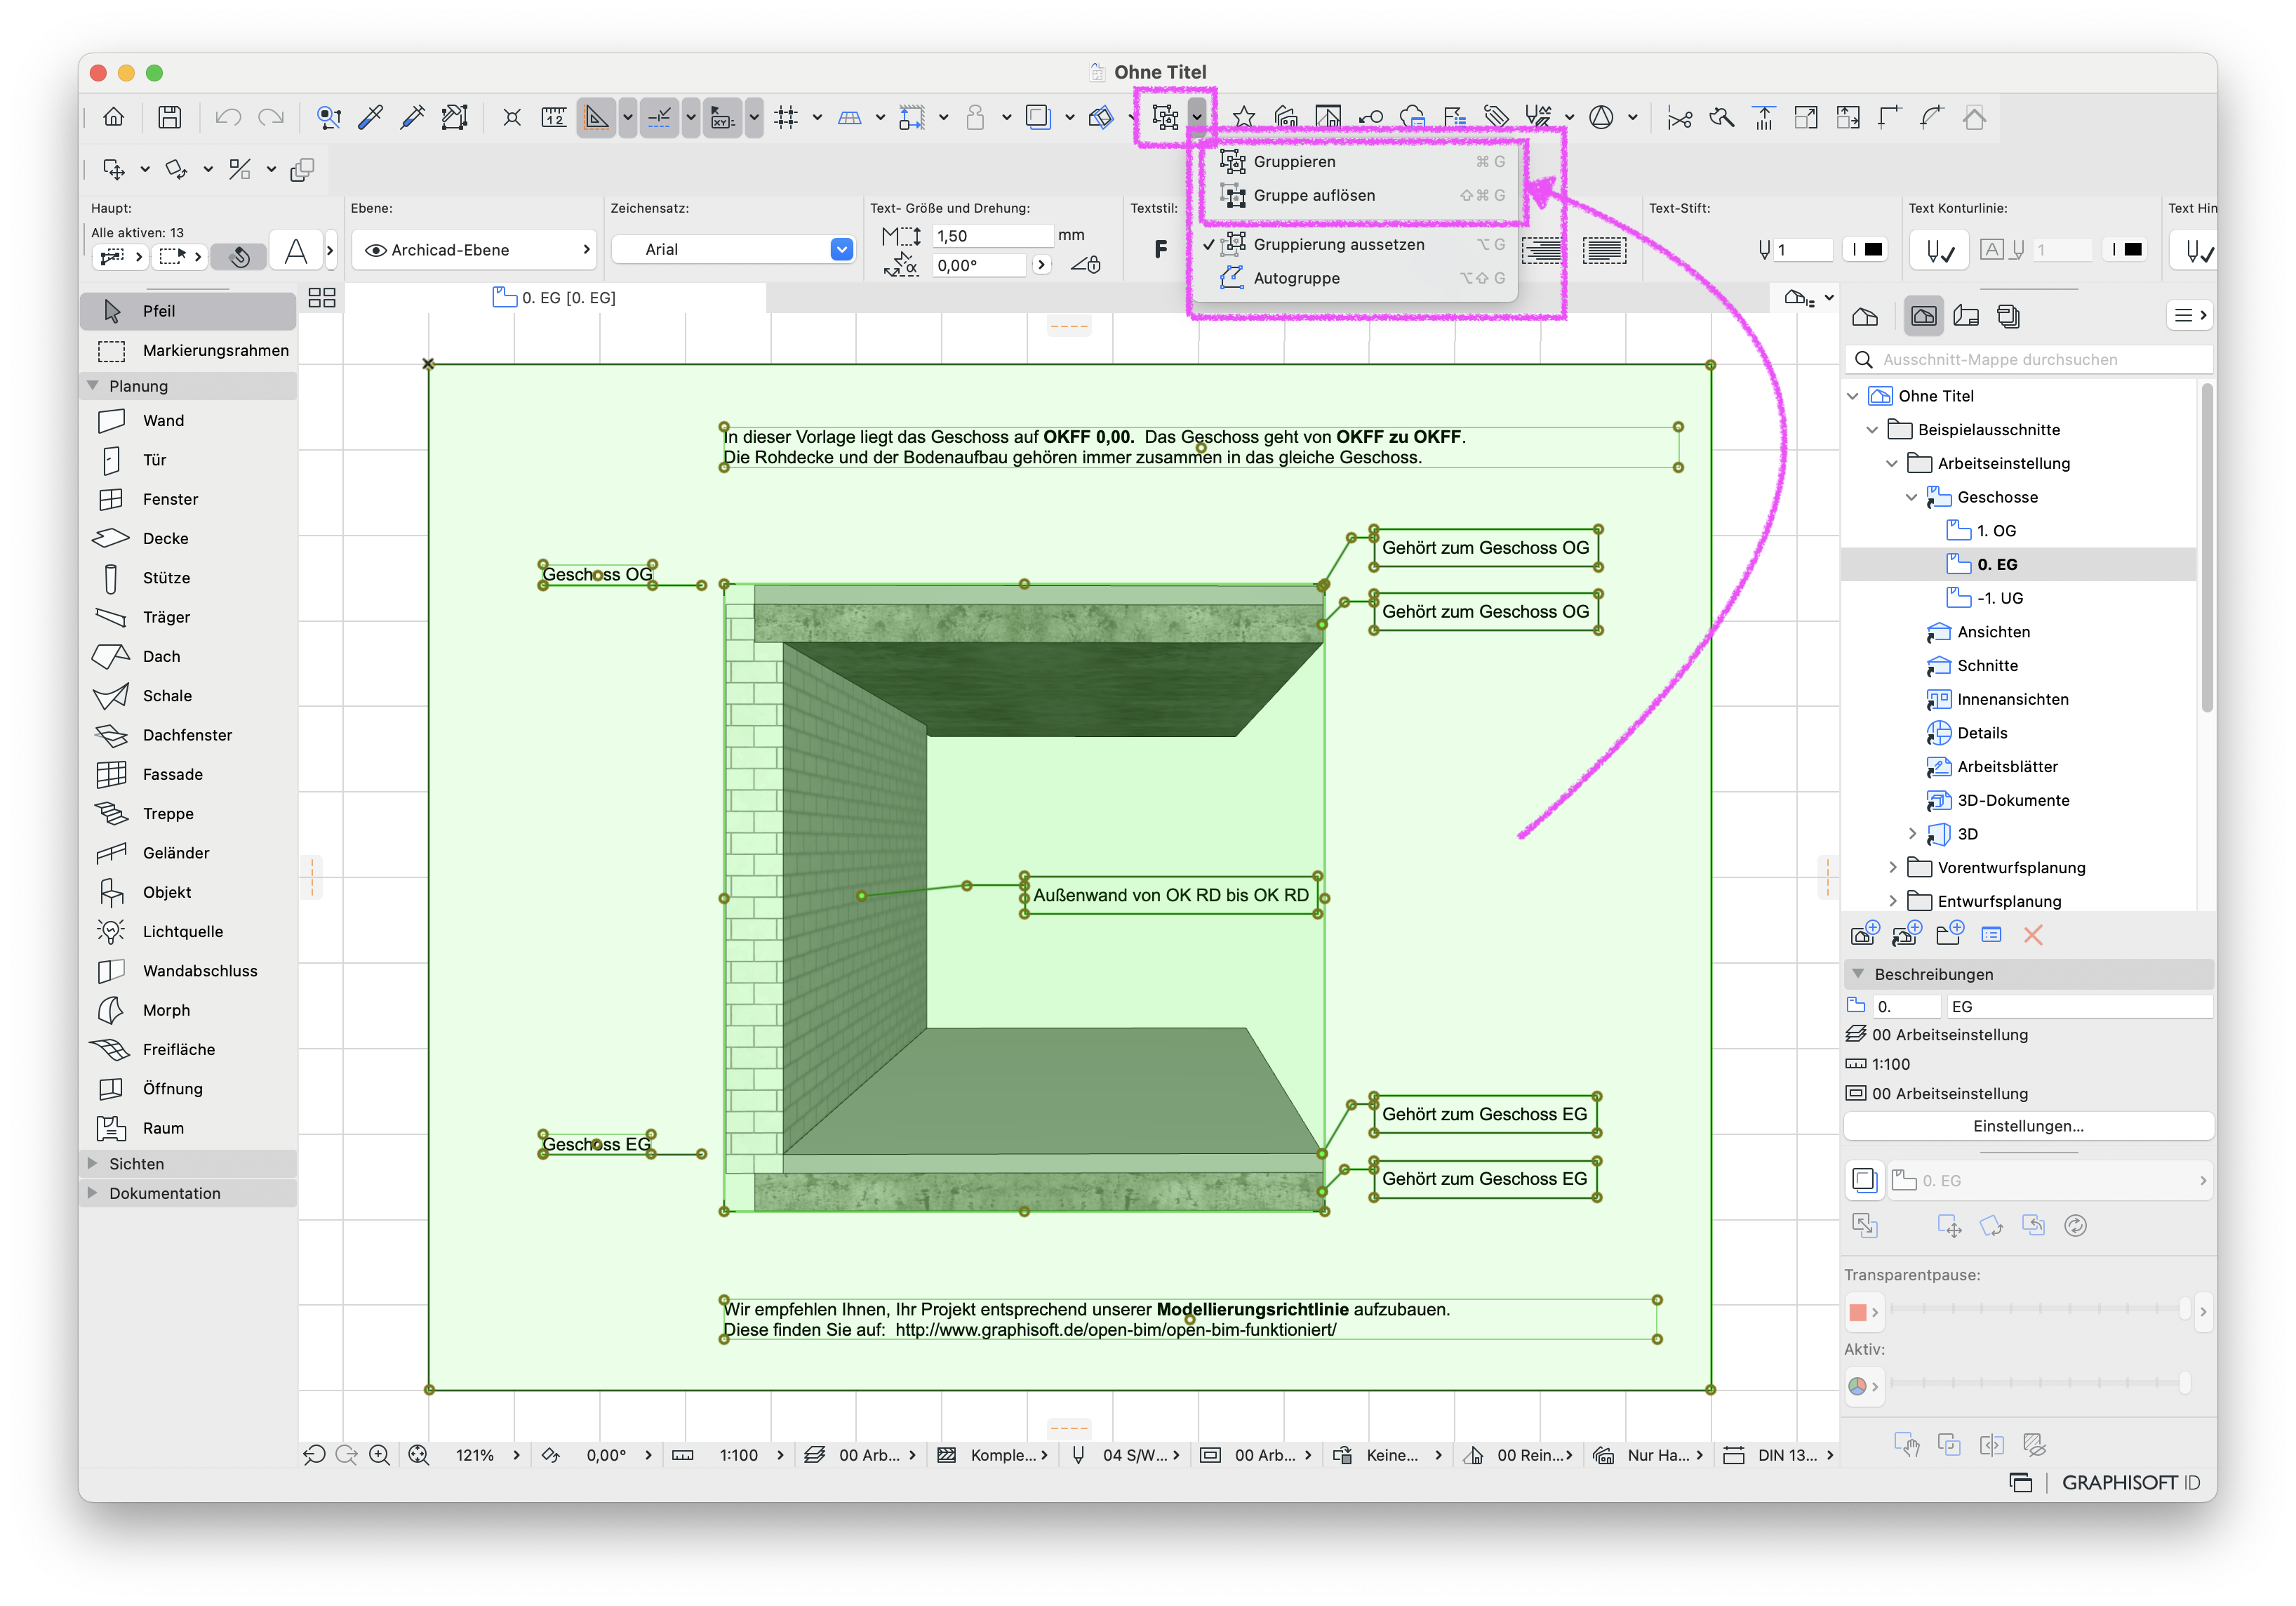The image size is (2296, 1606).
Task: Toggle the ruler guide lines button
Action: point(597,118)
